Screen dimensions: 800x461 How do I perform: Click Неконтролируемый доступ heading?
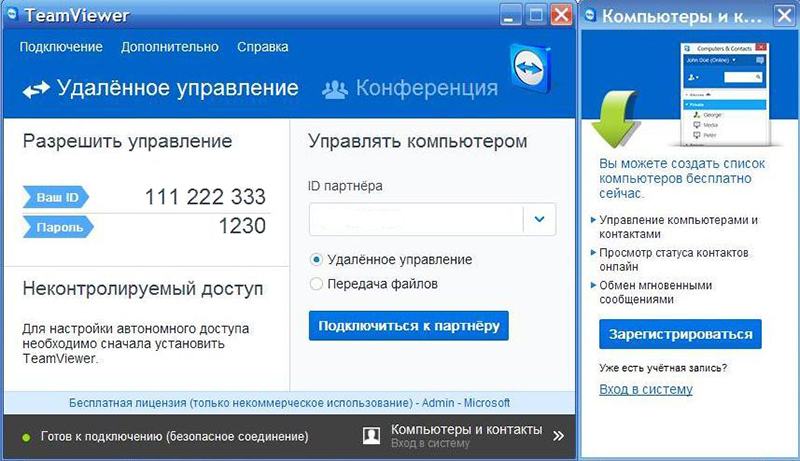pyautogui.click(x=143, y=289)
